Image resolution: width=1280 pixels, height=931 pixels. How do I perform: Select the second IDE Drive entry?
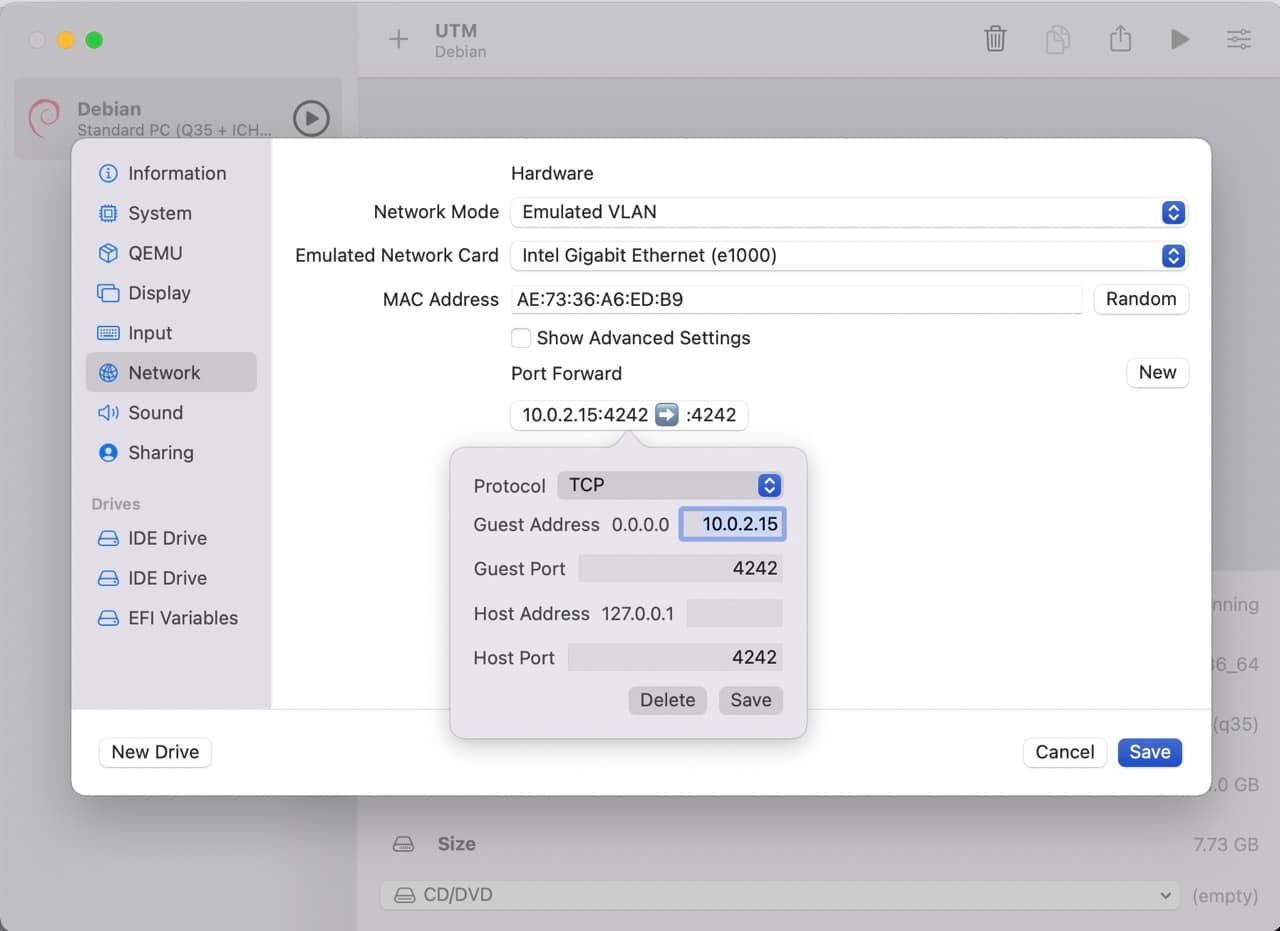tap(171, 578)
